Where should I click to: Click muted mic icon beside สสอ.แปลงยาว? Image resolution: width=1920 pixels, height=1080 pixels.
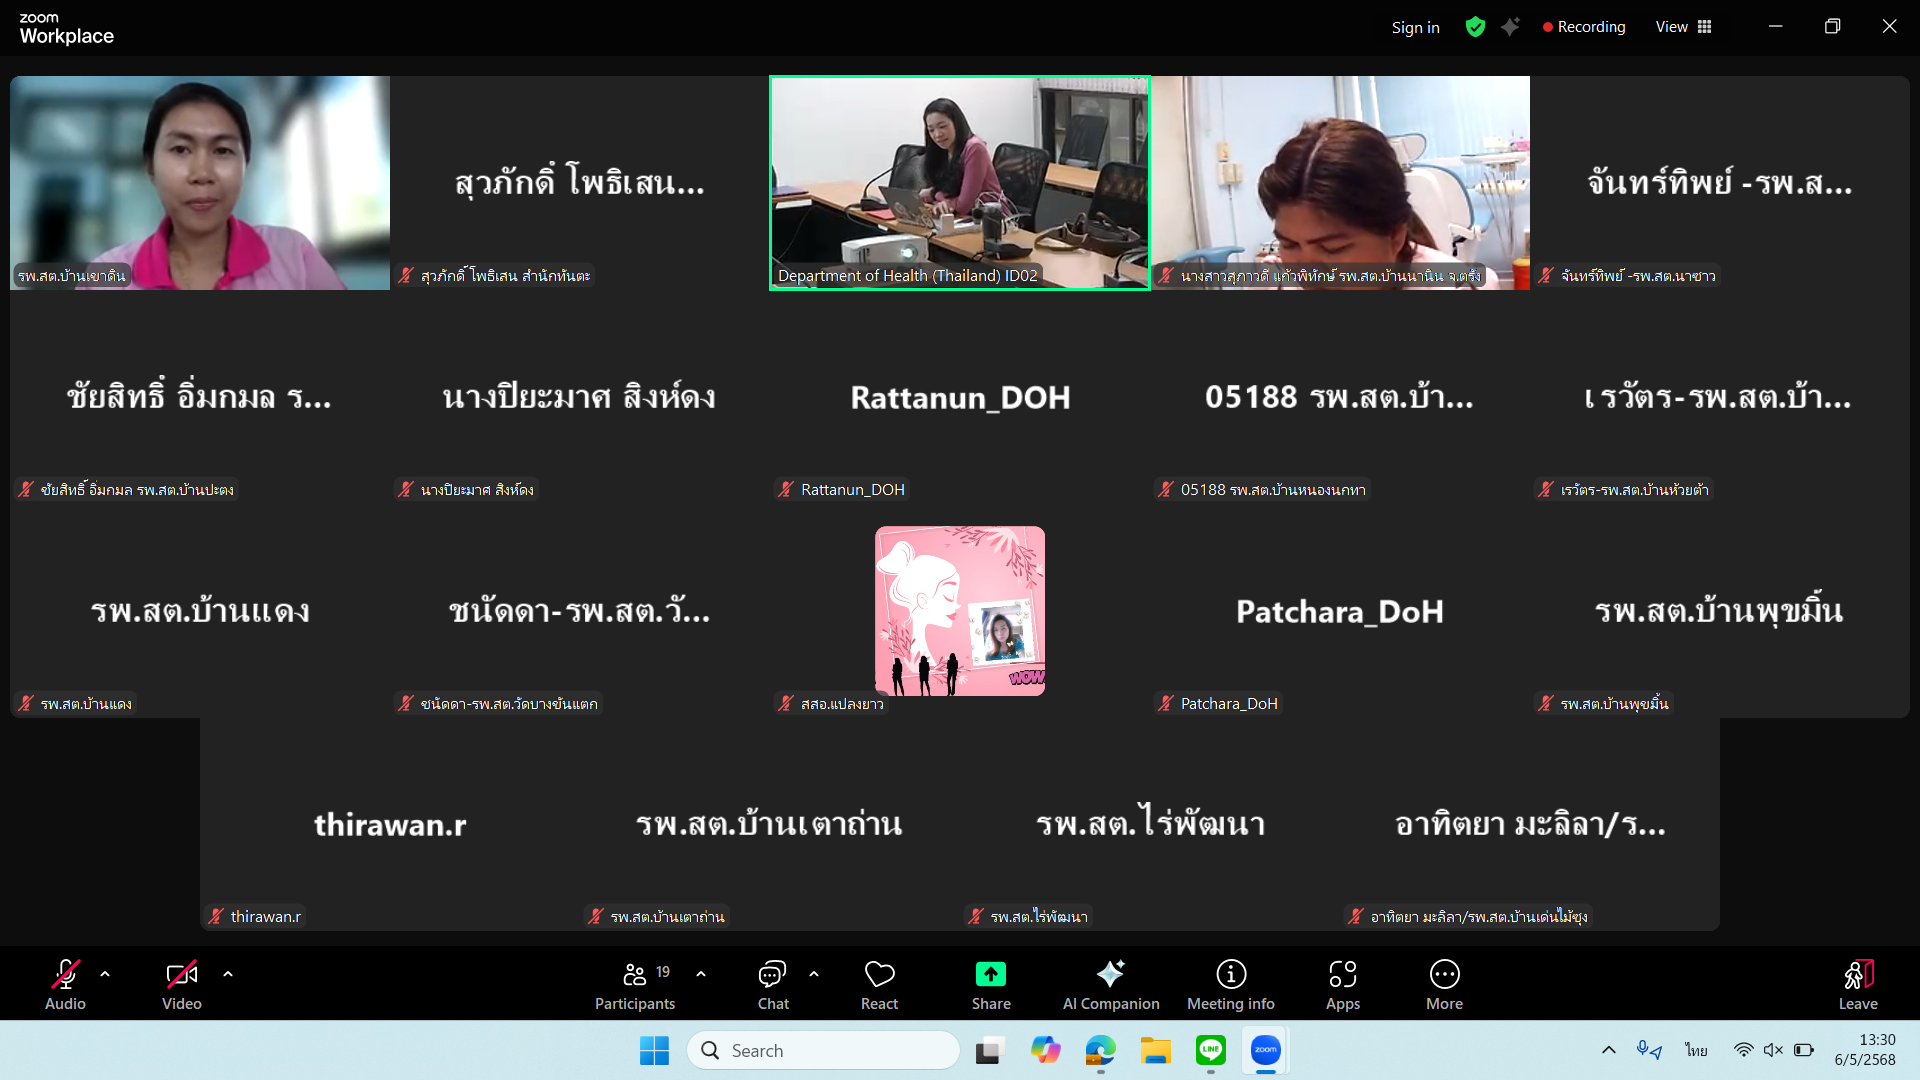coord(786,703)
